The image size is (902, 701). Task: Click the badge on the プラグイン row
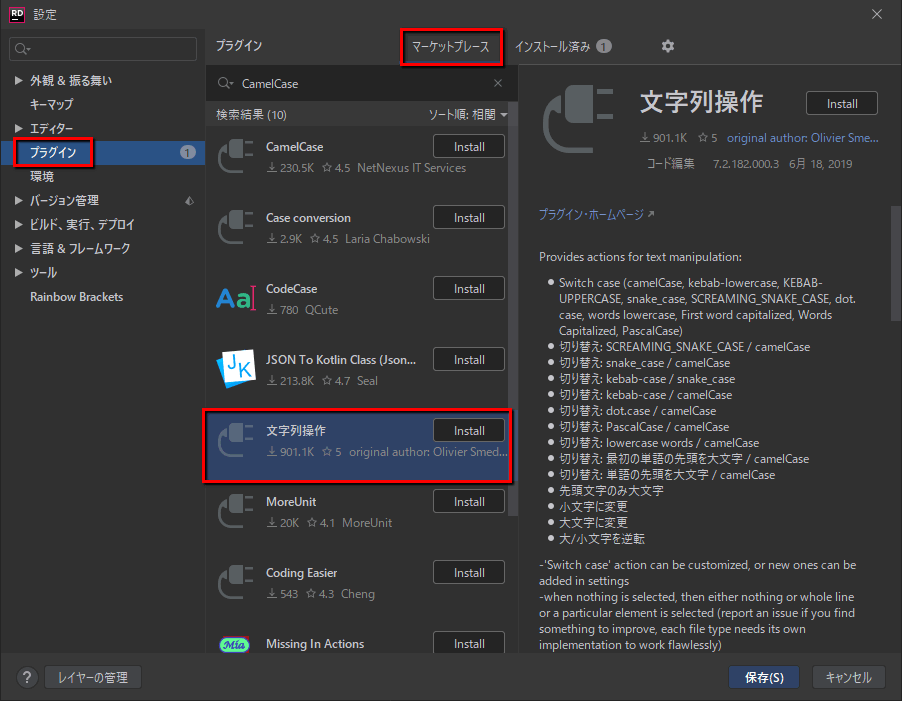(x=188, y=152)
